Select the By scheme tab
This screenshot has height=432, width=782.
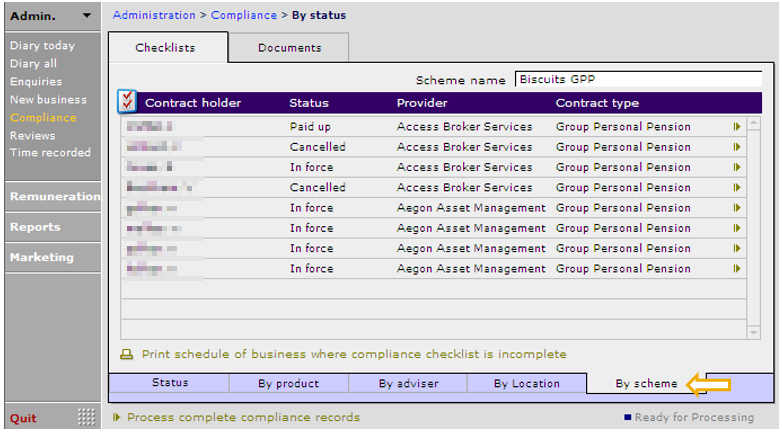tap(646, 383)
